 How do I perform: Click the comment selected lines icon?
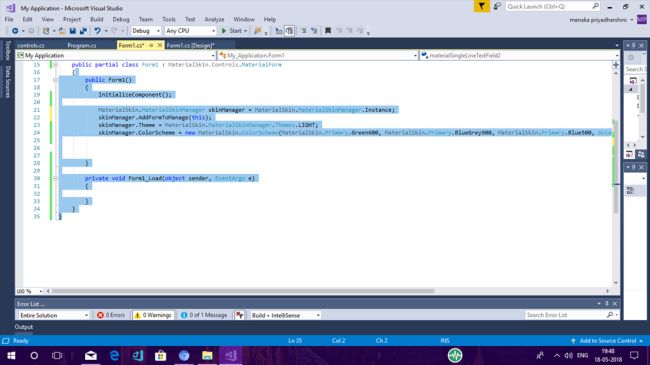(x=303, y=31)
